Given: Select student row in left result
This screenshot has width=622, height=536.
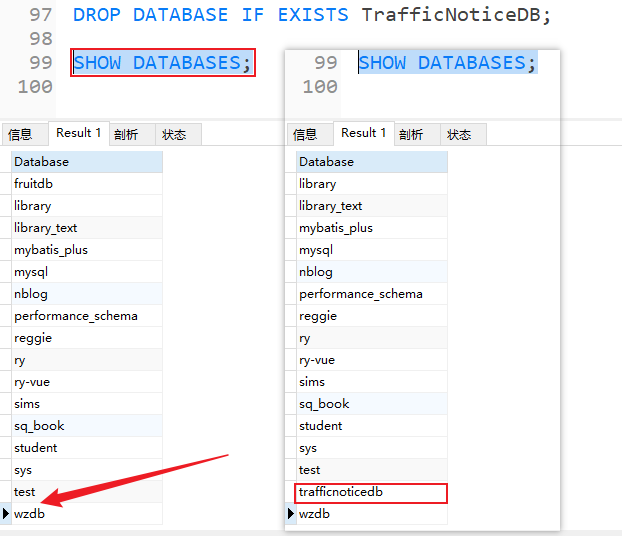Looking at the screenshot, I should pyautogui.click(x=87, y=448).
